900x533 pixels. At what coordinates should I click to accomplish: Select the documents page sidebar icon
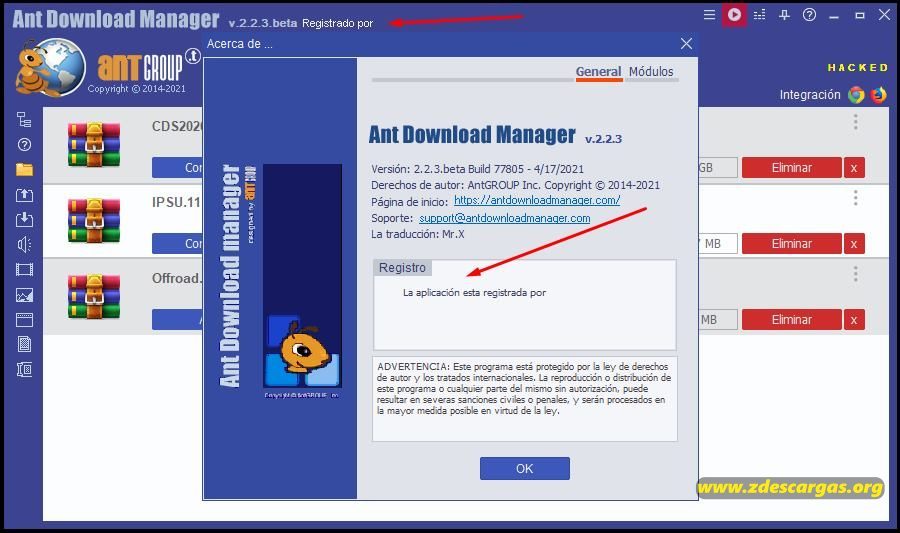click(24, 344)
